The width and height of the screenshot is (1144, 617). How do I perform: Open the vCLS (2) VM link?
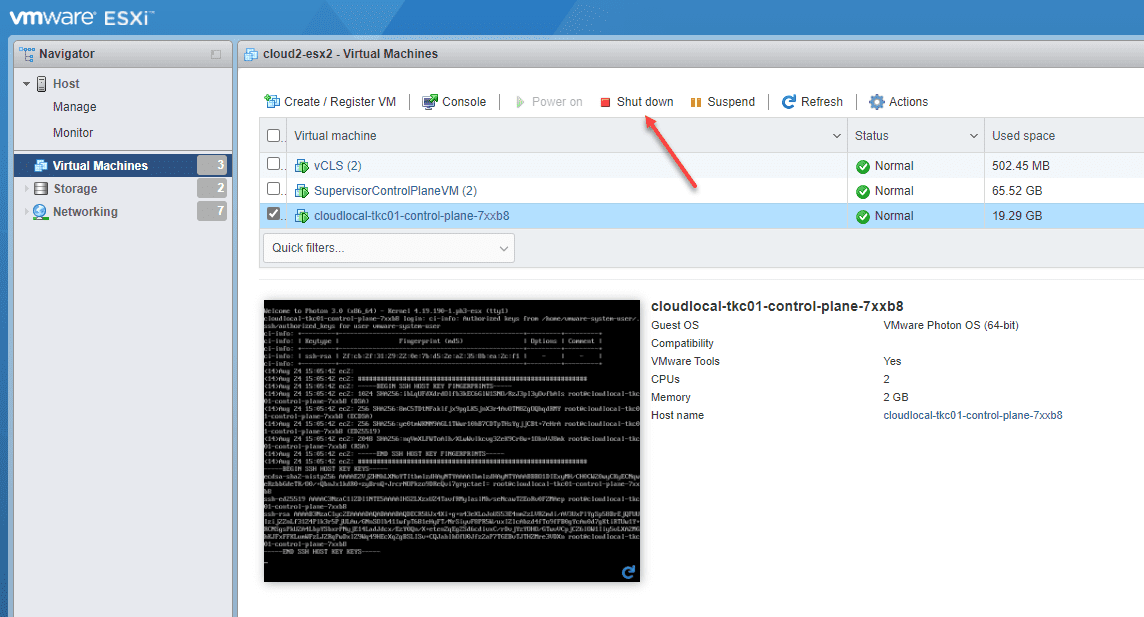(338, 166)
